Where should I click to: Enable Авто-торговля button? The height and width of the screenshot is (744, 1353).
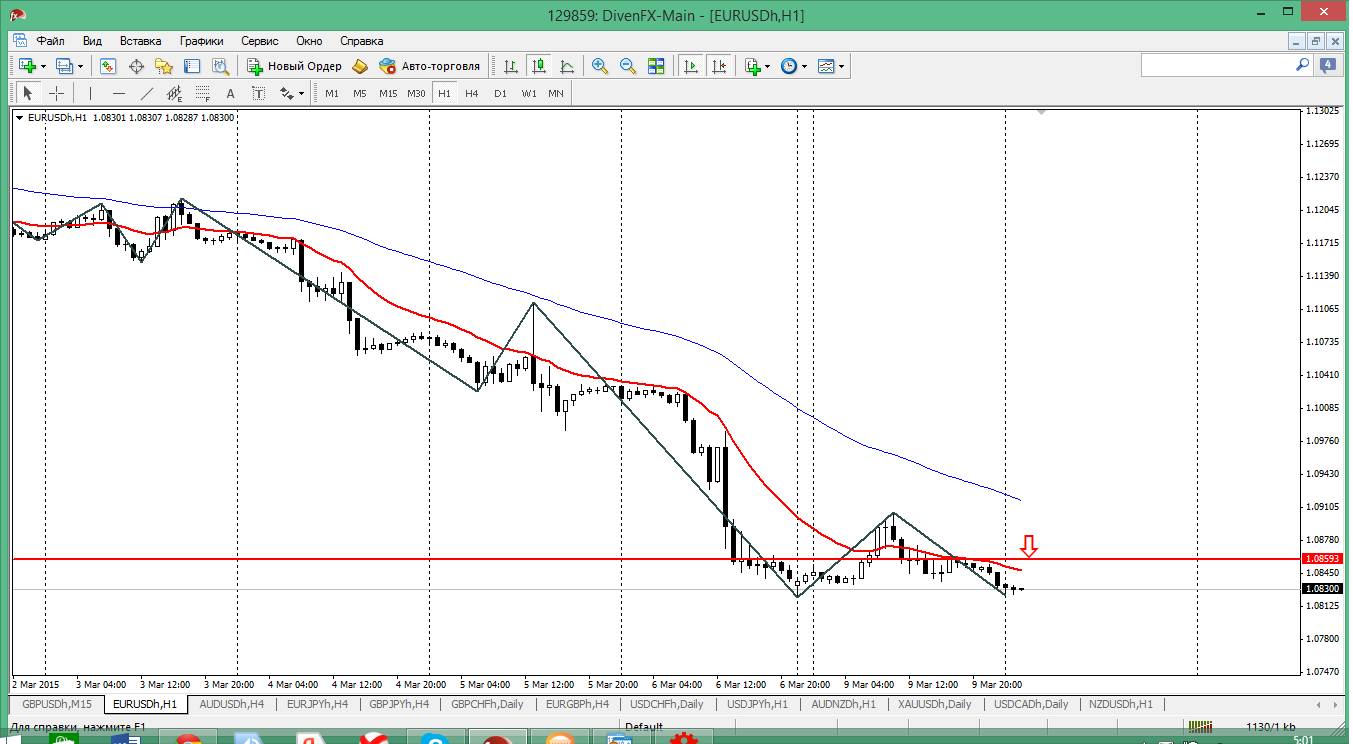[x=429, y=66]
